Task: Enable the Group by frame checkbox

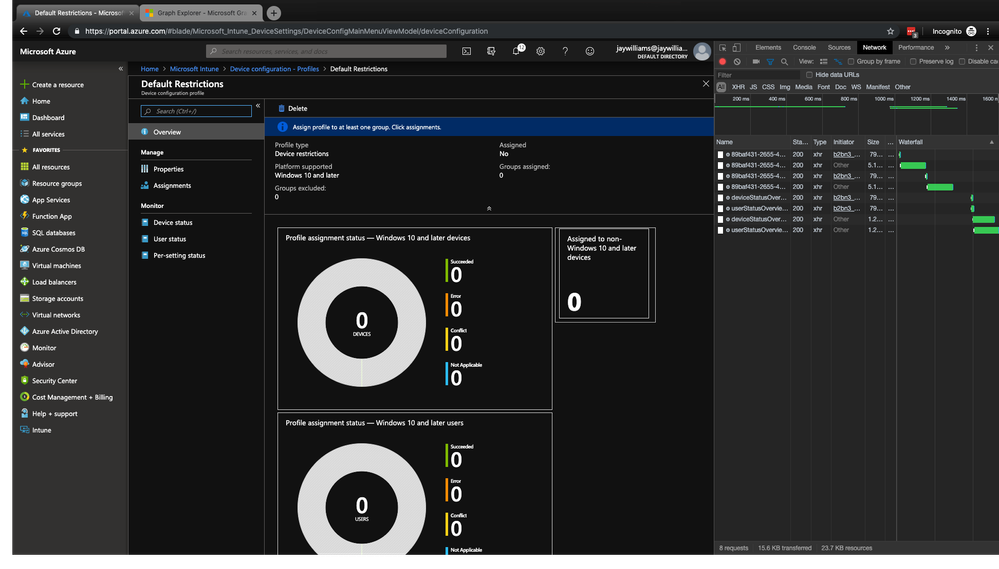Action: pyautogui.click(x=851, y=62)
